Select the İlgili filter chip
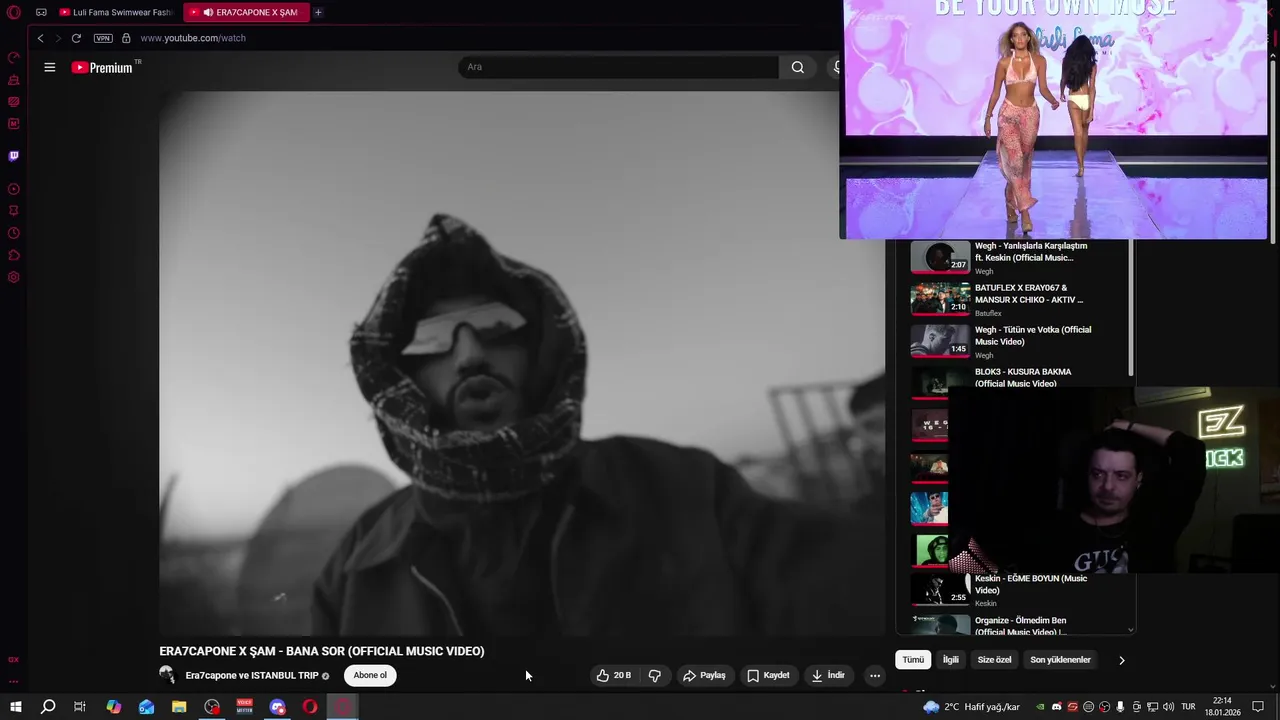This screenshot has width=1280, height=720. (951, 660)
